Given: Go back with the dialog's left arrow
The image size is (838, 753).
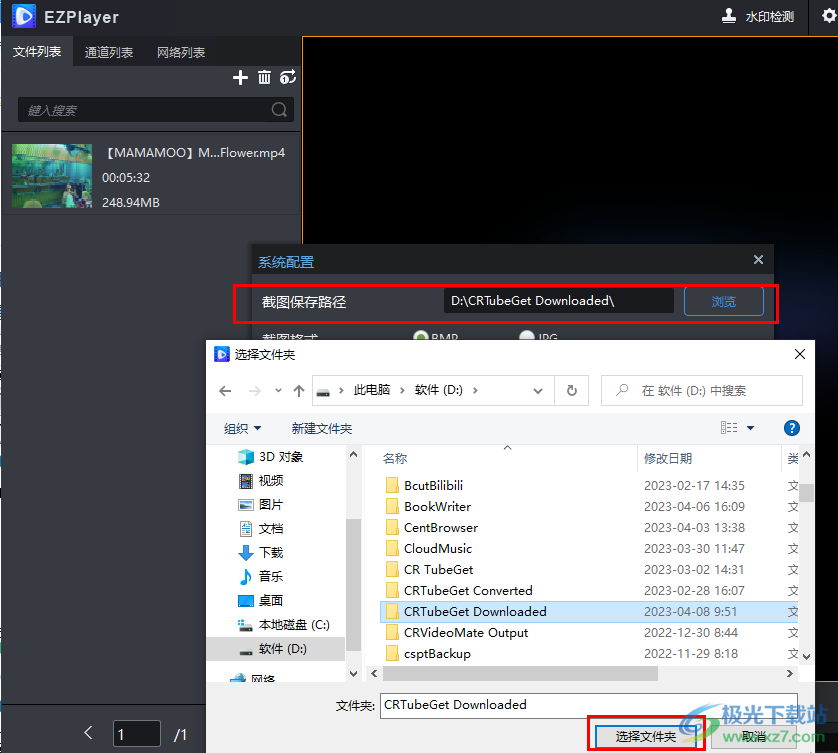Looking at the screenshot, I should click(225, 391).
